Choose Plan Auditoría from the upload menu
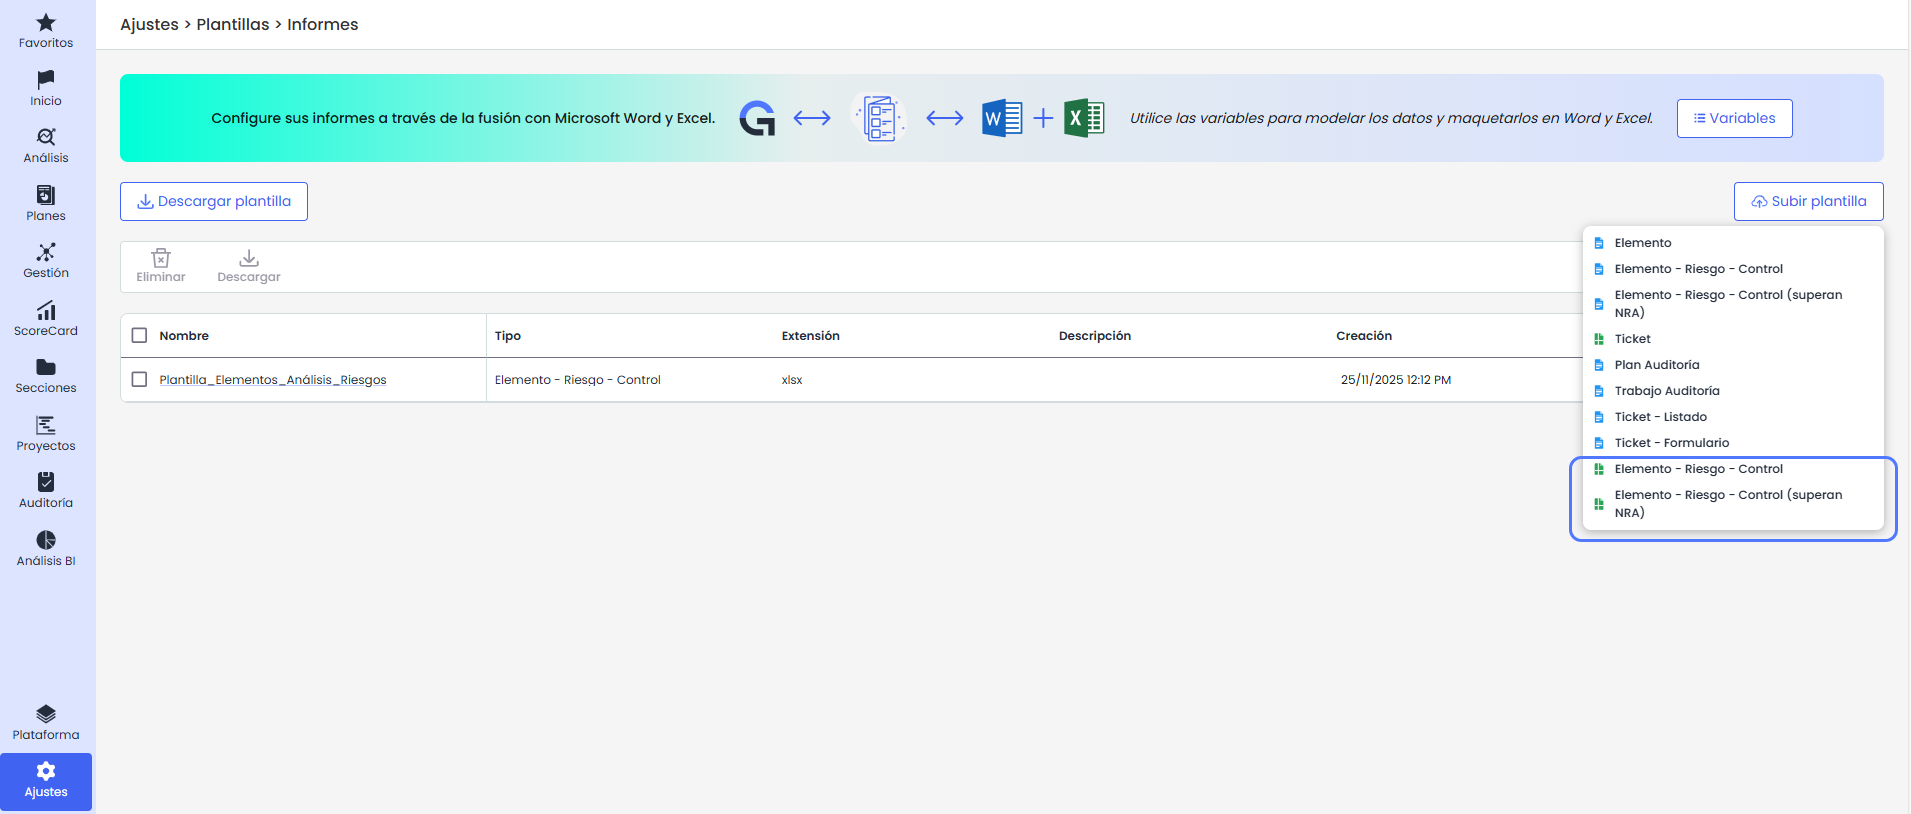 (1656, 365)
